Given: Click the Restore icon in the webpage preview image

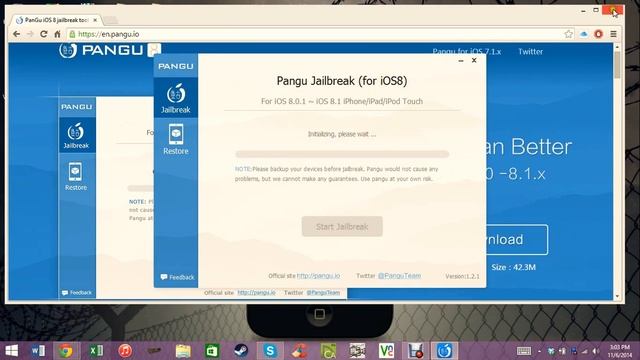Looking at the screenshot, I should click(x=76, y=176).
